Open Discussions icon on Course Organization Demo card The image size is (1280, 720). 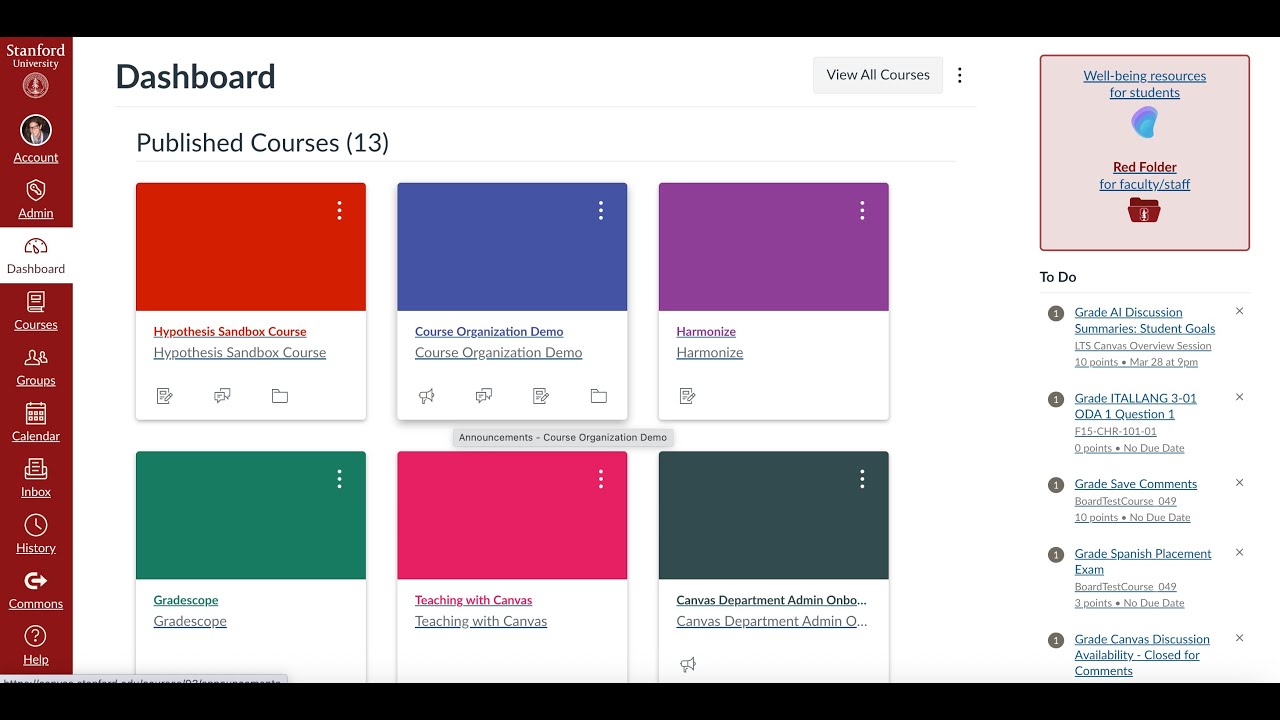484,396
